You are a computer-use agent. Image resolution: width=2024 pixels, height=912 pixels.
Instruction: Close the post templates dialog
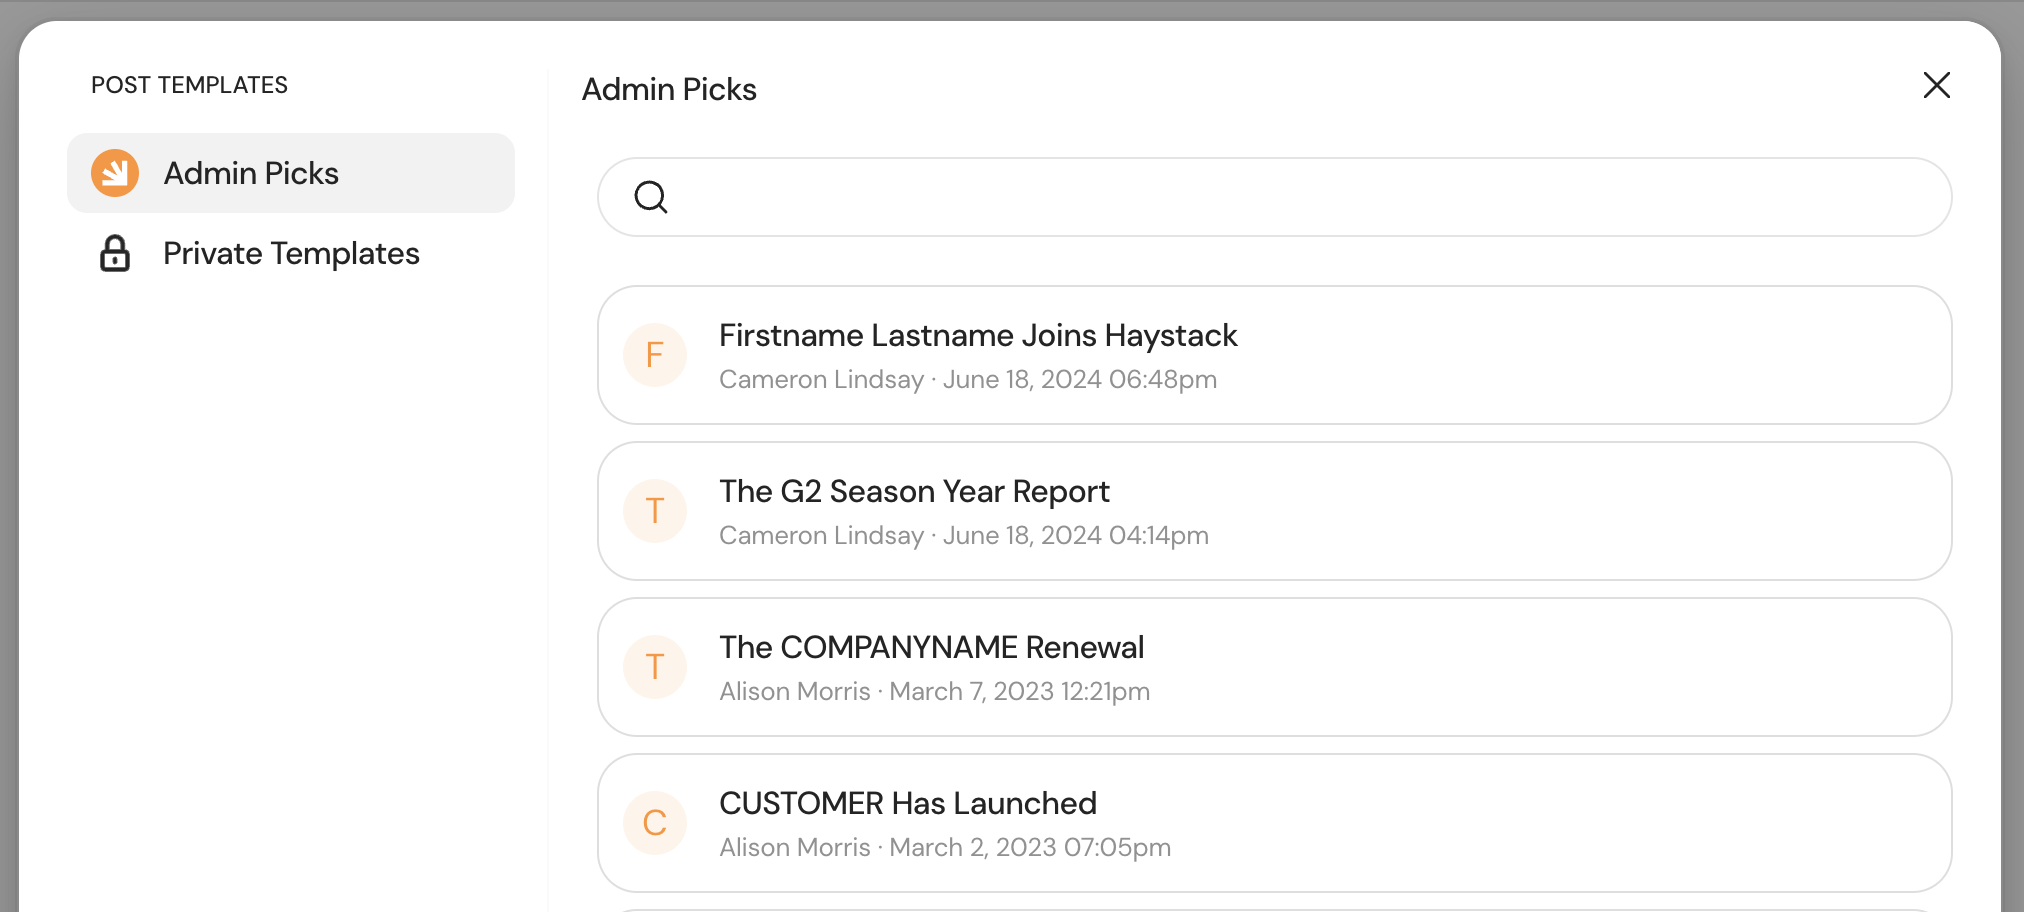click(x=1936, y=86)
